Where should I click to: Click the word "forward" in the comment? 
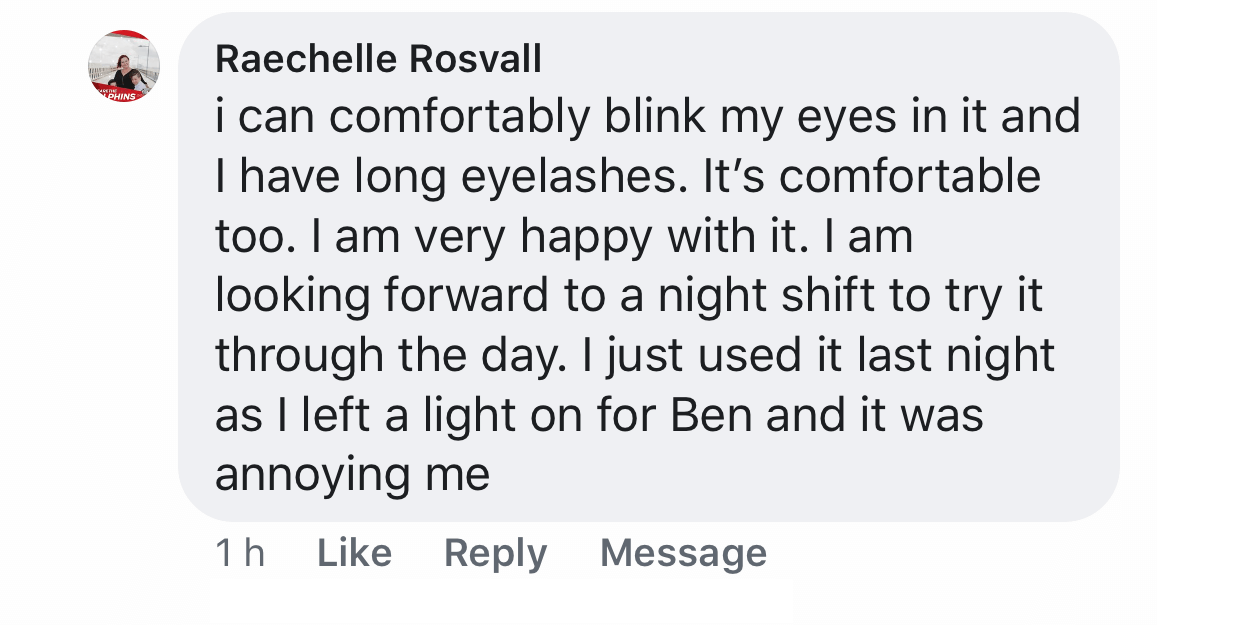click(x=467, y=296)
